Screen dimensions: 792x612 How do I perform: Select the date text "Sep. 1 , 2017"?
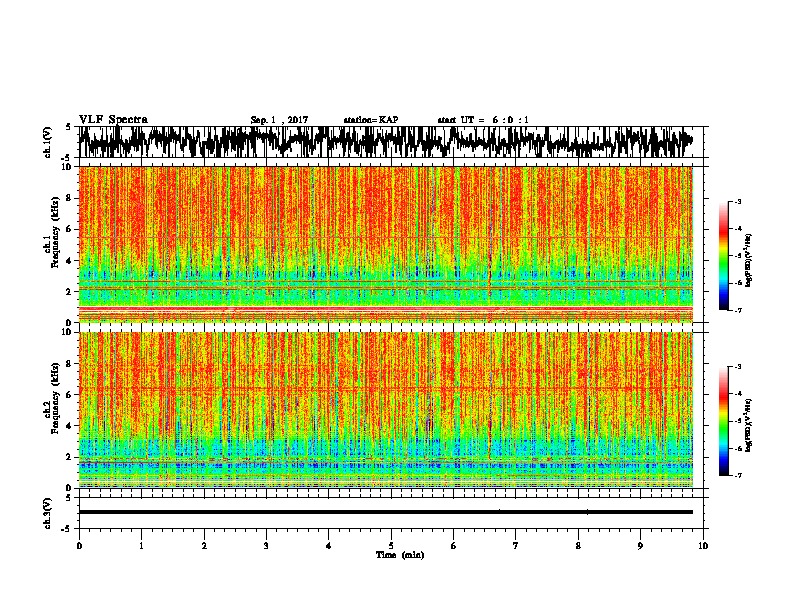279,120
